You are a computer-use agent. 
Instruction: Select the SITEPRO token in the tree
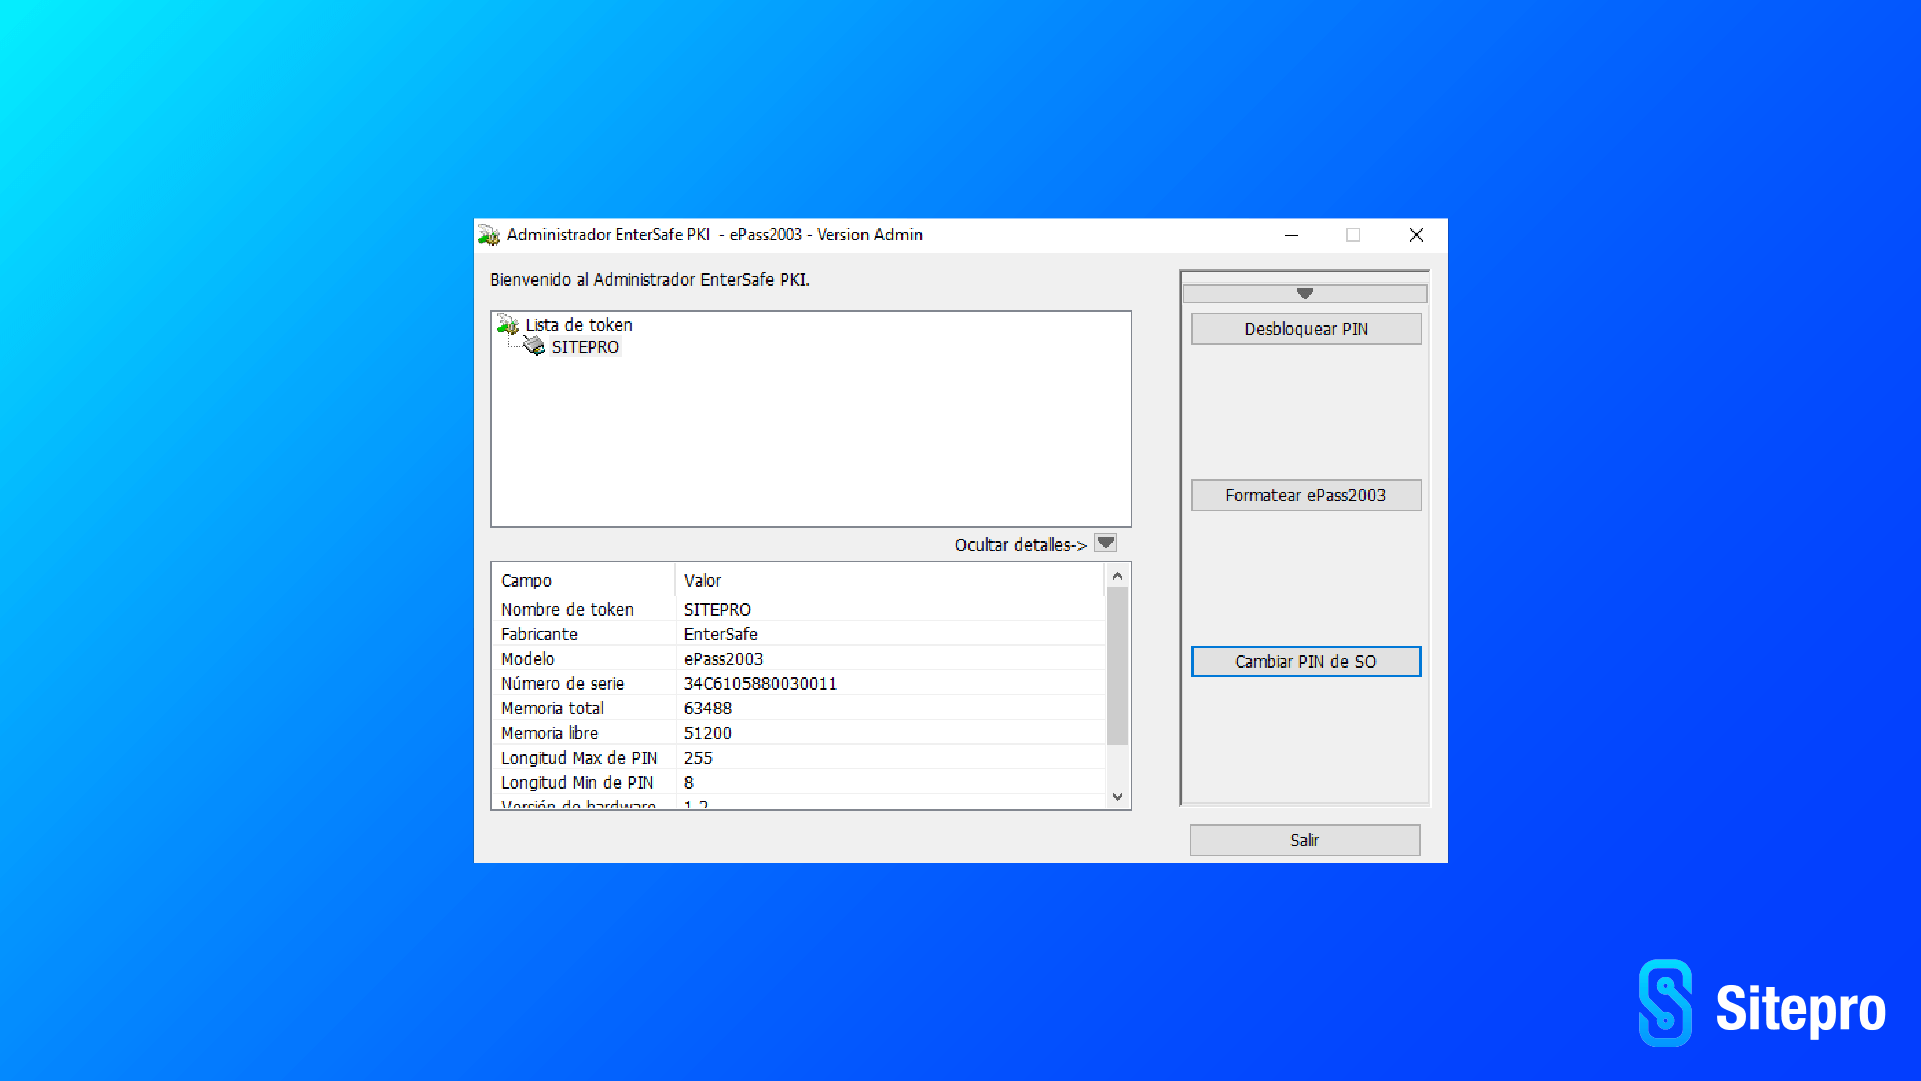coord(585,347)
